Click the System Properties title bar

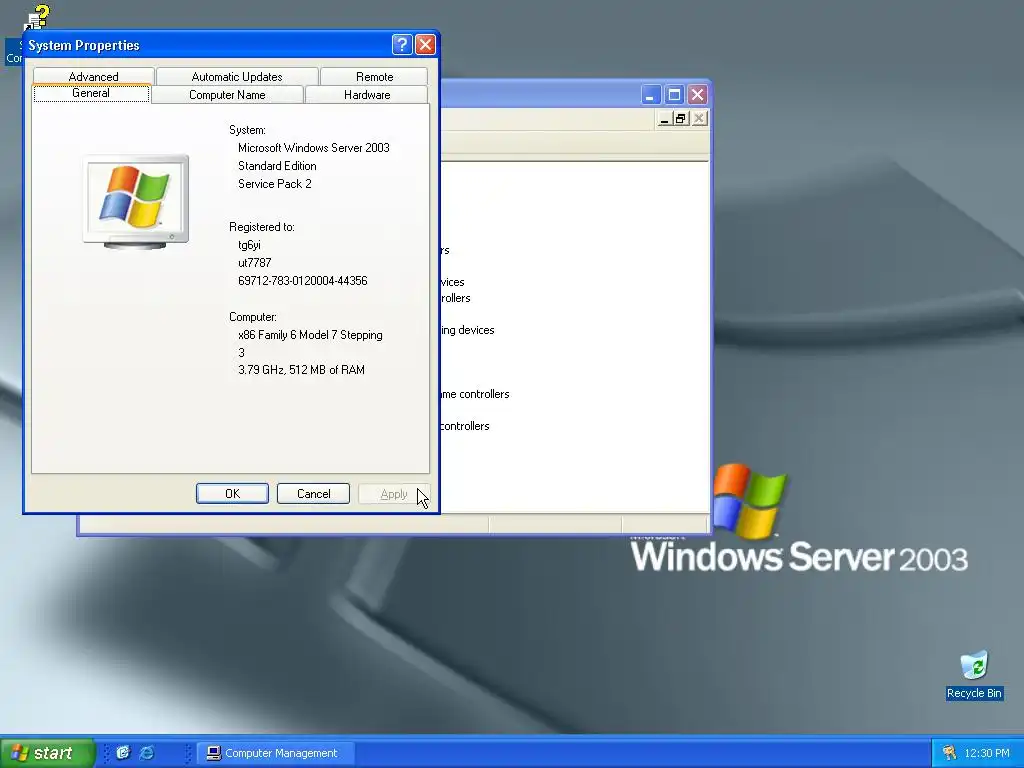point(208,44)
